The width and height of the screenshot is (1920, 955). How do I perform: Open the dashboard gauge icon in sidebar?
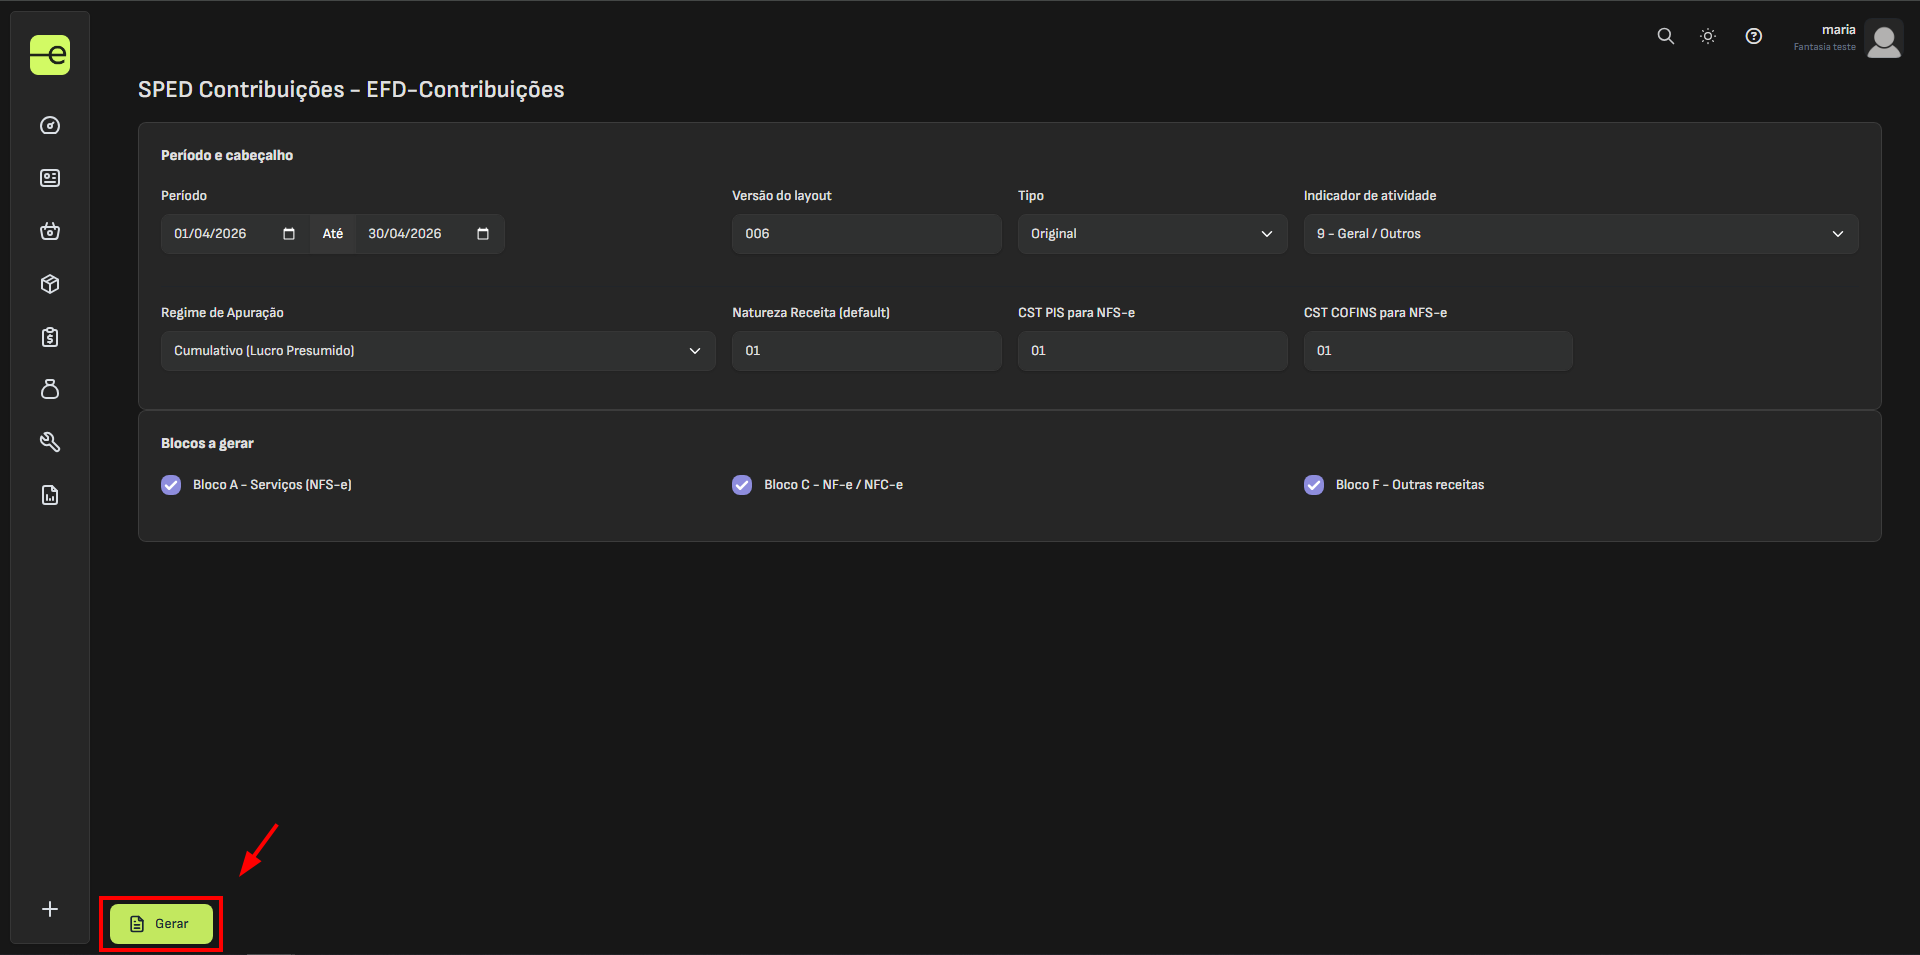point(50,125)
